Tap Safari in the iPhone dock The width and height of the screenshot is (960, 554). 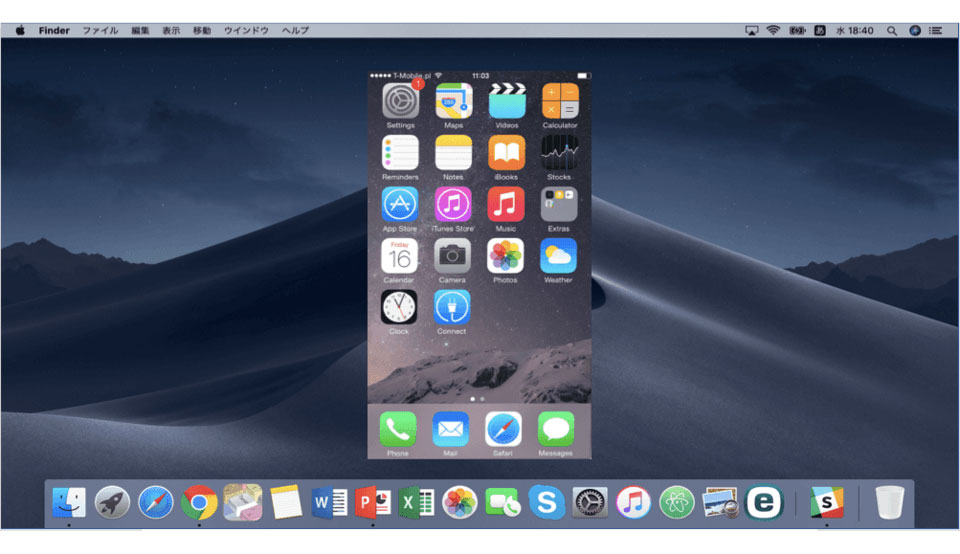point(503,430)
